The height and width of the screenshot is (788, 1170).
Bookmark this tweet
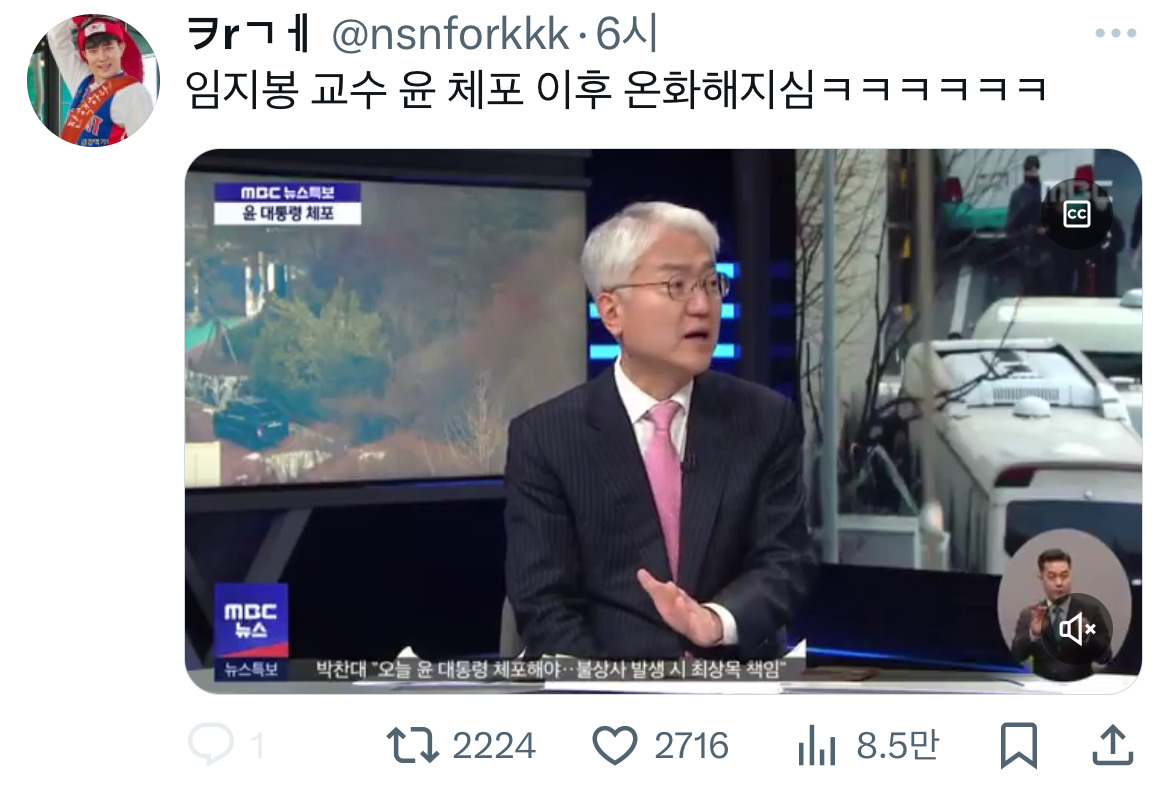pyautogui.click(x=1019, y=745)
